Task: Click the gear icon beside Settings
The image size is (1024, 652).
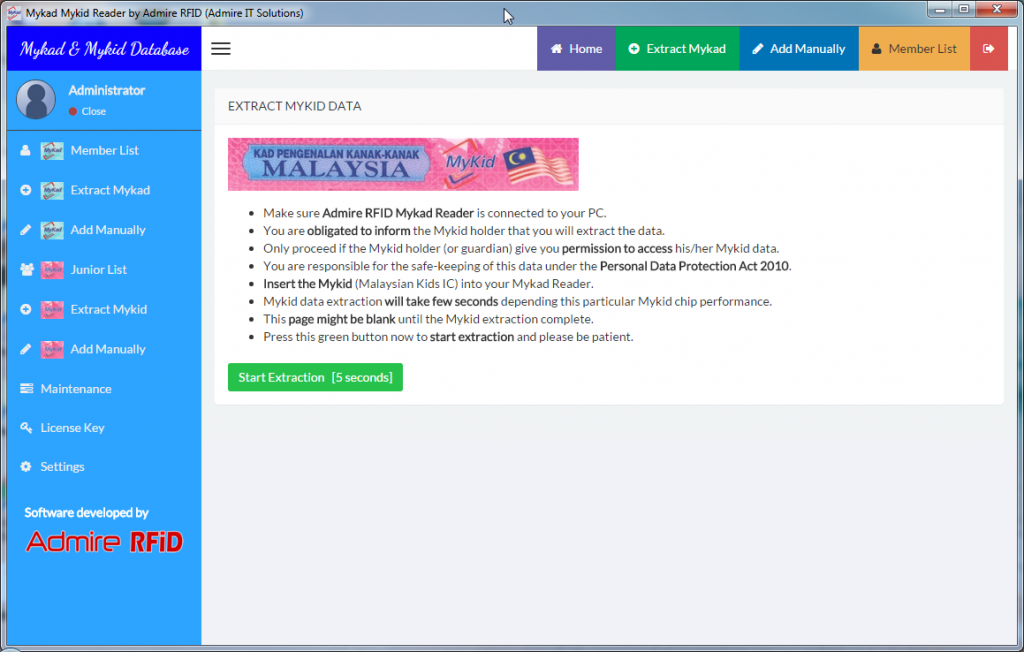Action: click(x=26, y=467)
